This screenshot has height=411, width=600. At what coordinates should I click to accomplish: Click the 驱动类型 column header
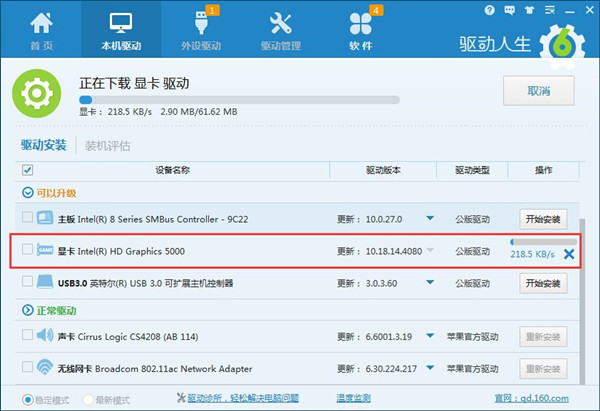(x=472, y=170)
